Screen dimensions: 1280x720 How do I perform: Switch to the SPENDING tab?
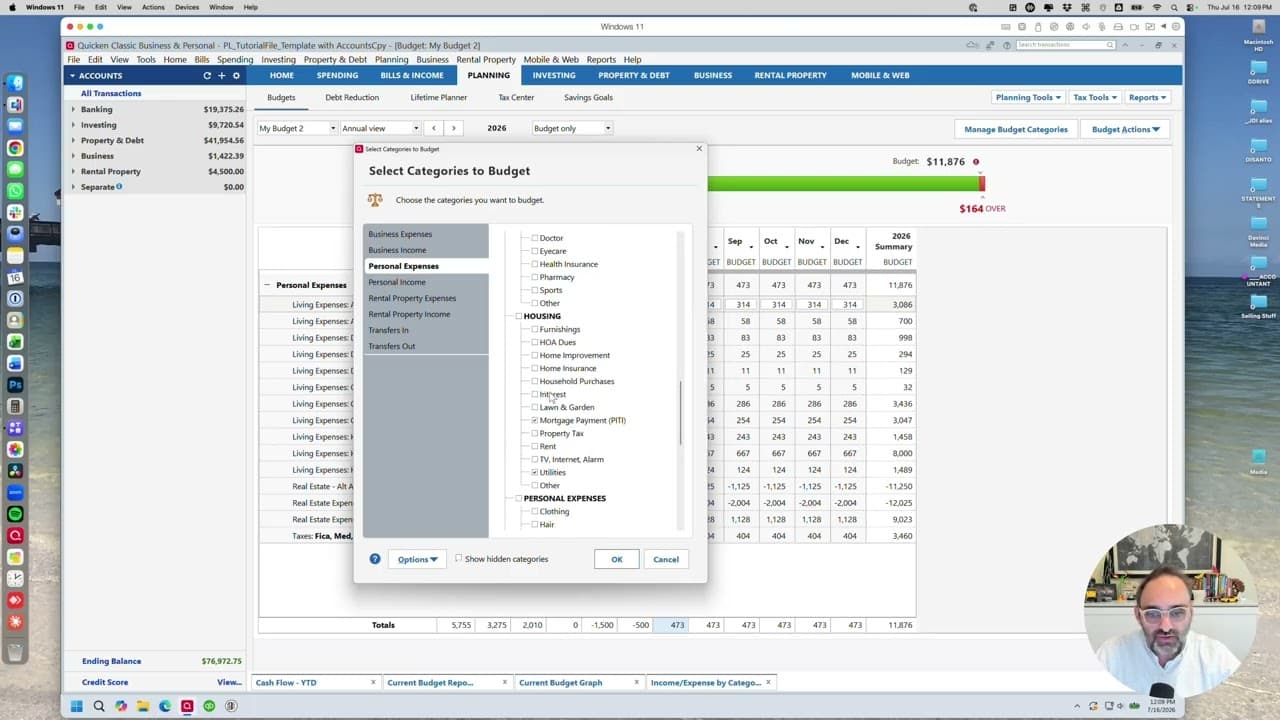337,75
